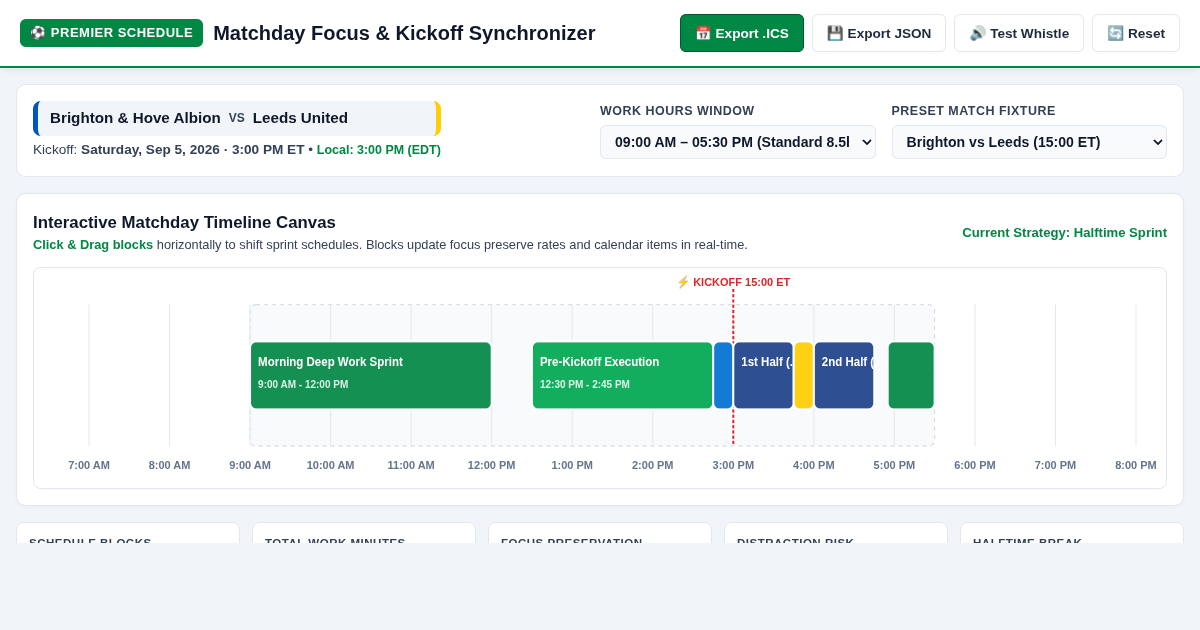This screenshot has width=1200, height=630.
Task: Open the Work Hours Window dropdown
Action: 738,142
